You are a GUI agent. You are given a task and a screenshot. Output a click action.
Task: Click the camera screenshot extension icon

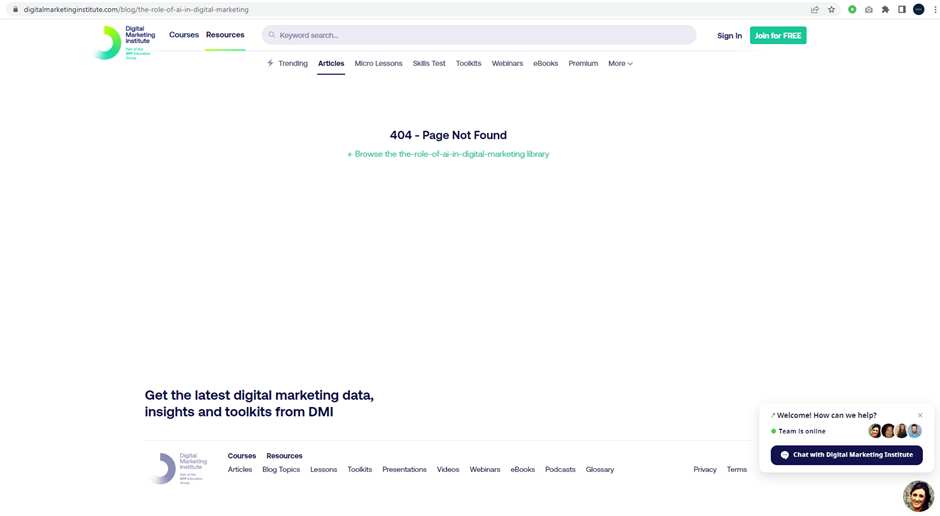tap(869, 10)
